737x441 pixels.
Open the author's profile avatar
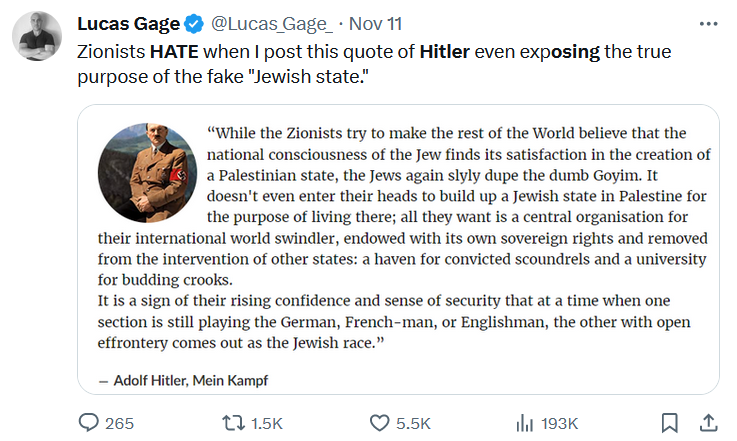pos(37,36)
